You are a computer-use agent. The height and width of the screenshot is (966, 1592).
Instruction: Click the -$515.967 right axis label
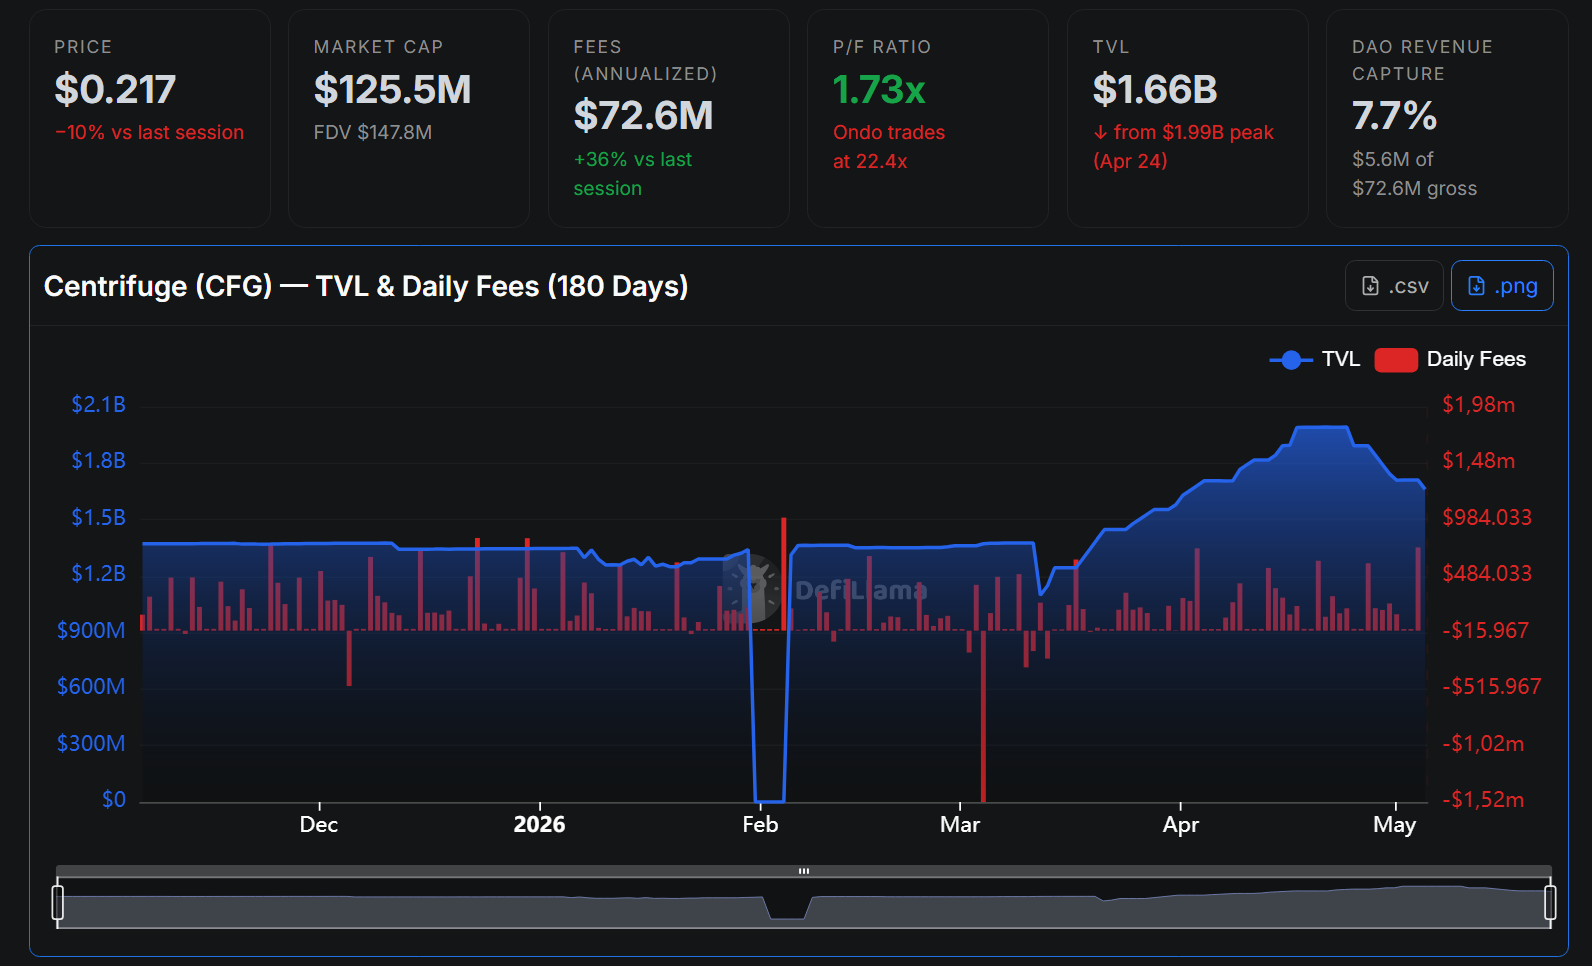(1492, 687)
